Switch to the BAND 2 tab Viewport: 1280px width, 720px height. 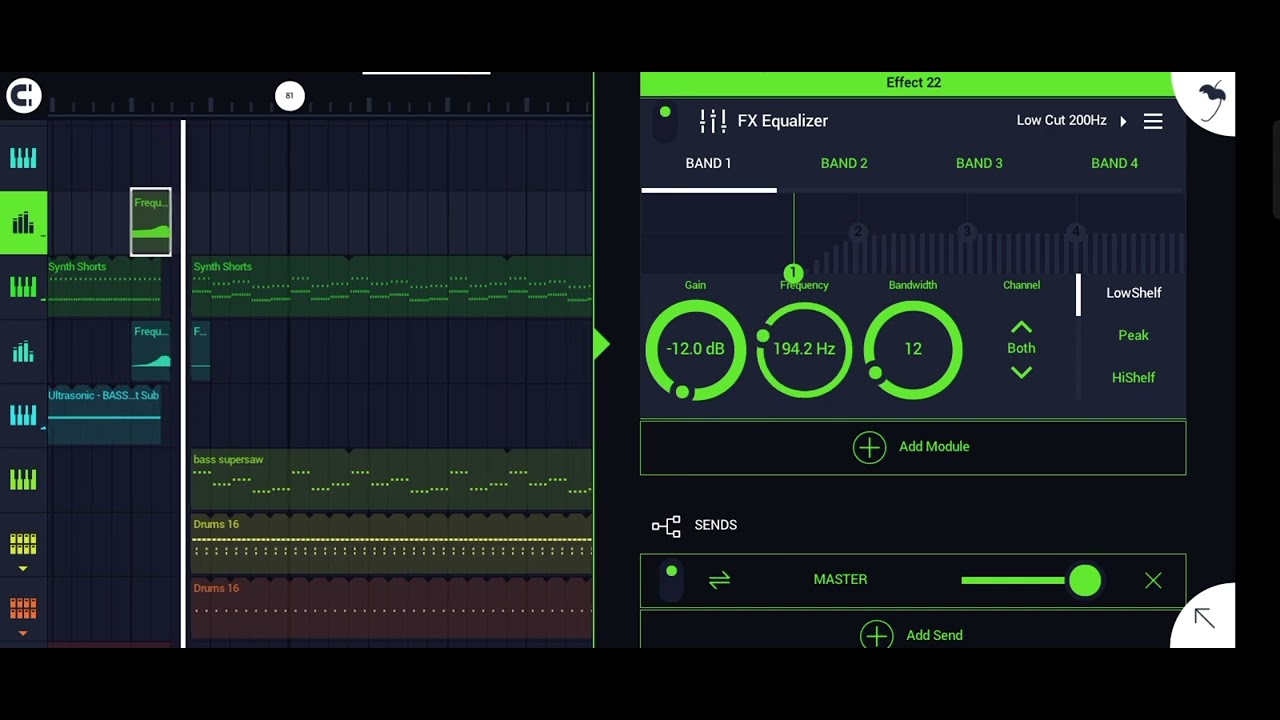(844, 163)
